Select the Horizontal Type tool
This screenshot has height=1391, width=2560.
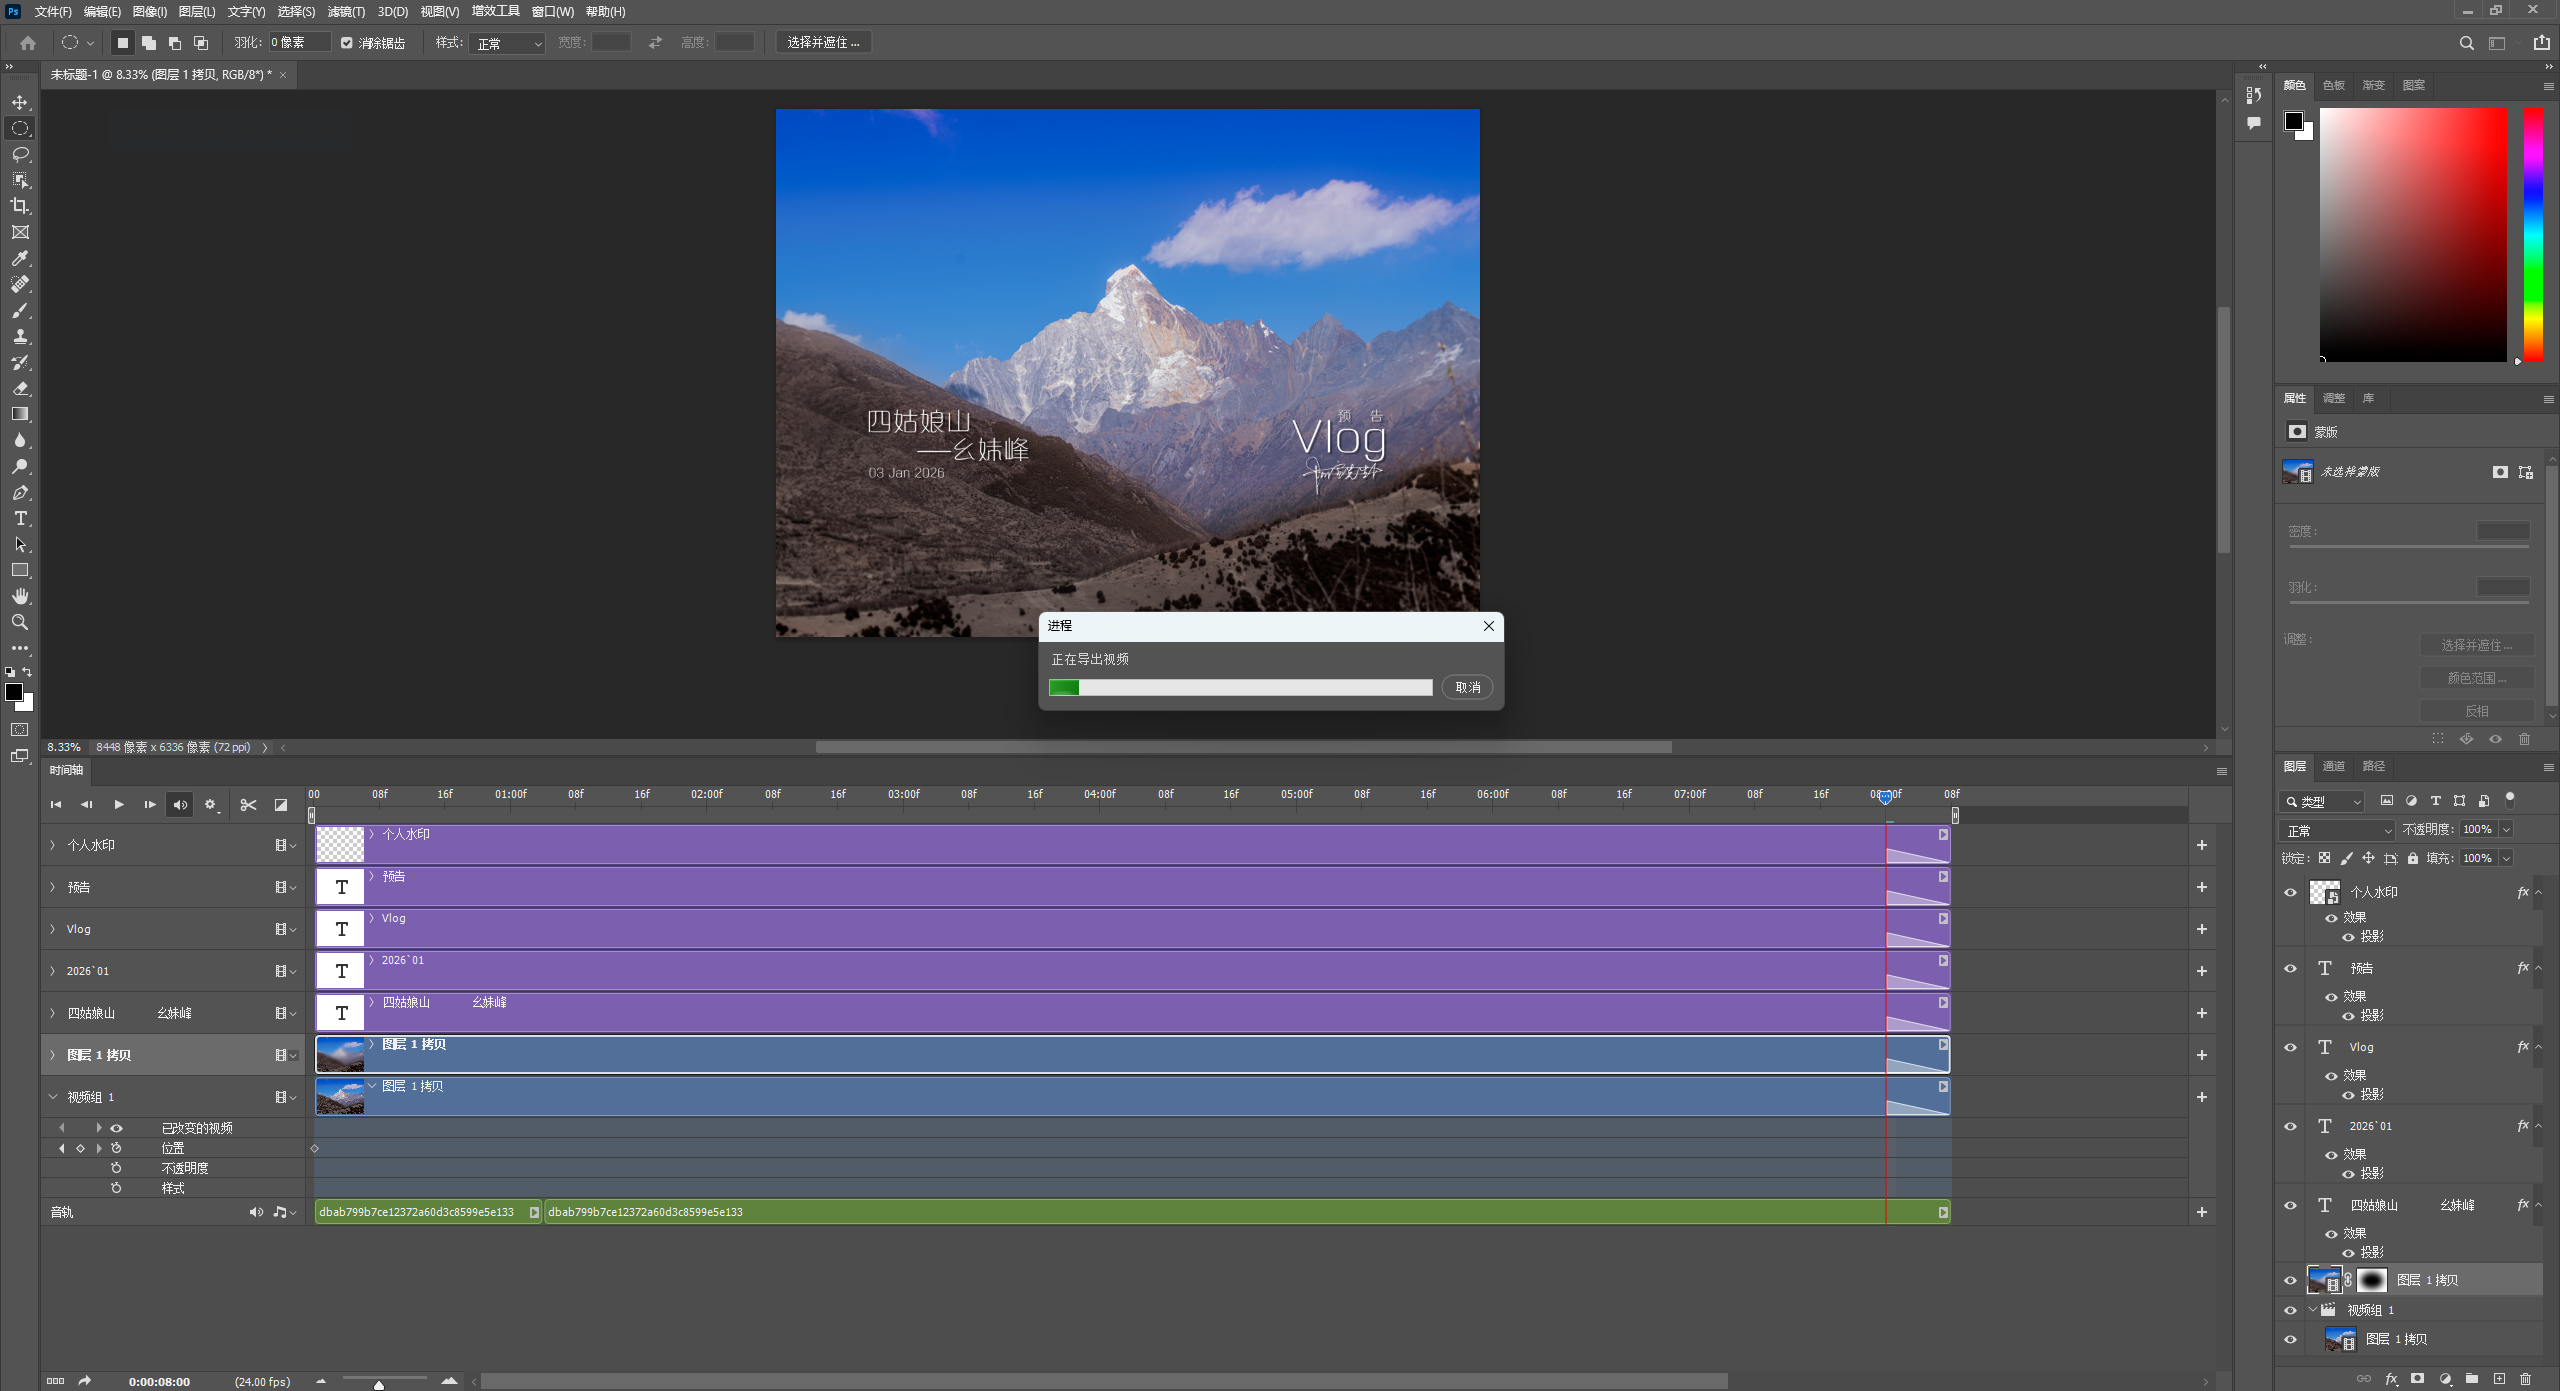(x=20, y=518)
